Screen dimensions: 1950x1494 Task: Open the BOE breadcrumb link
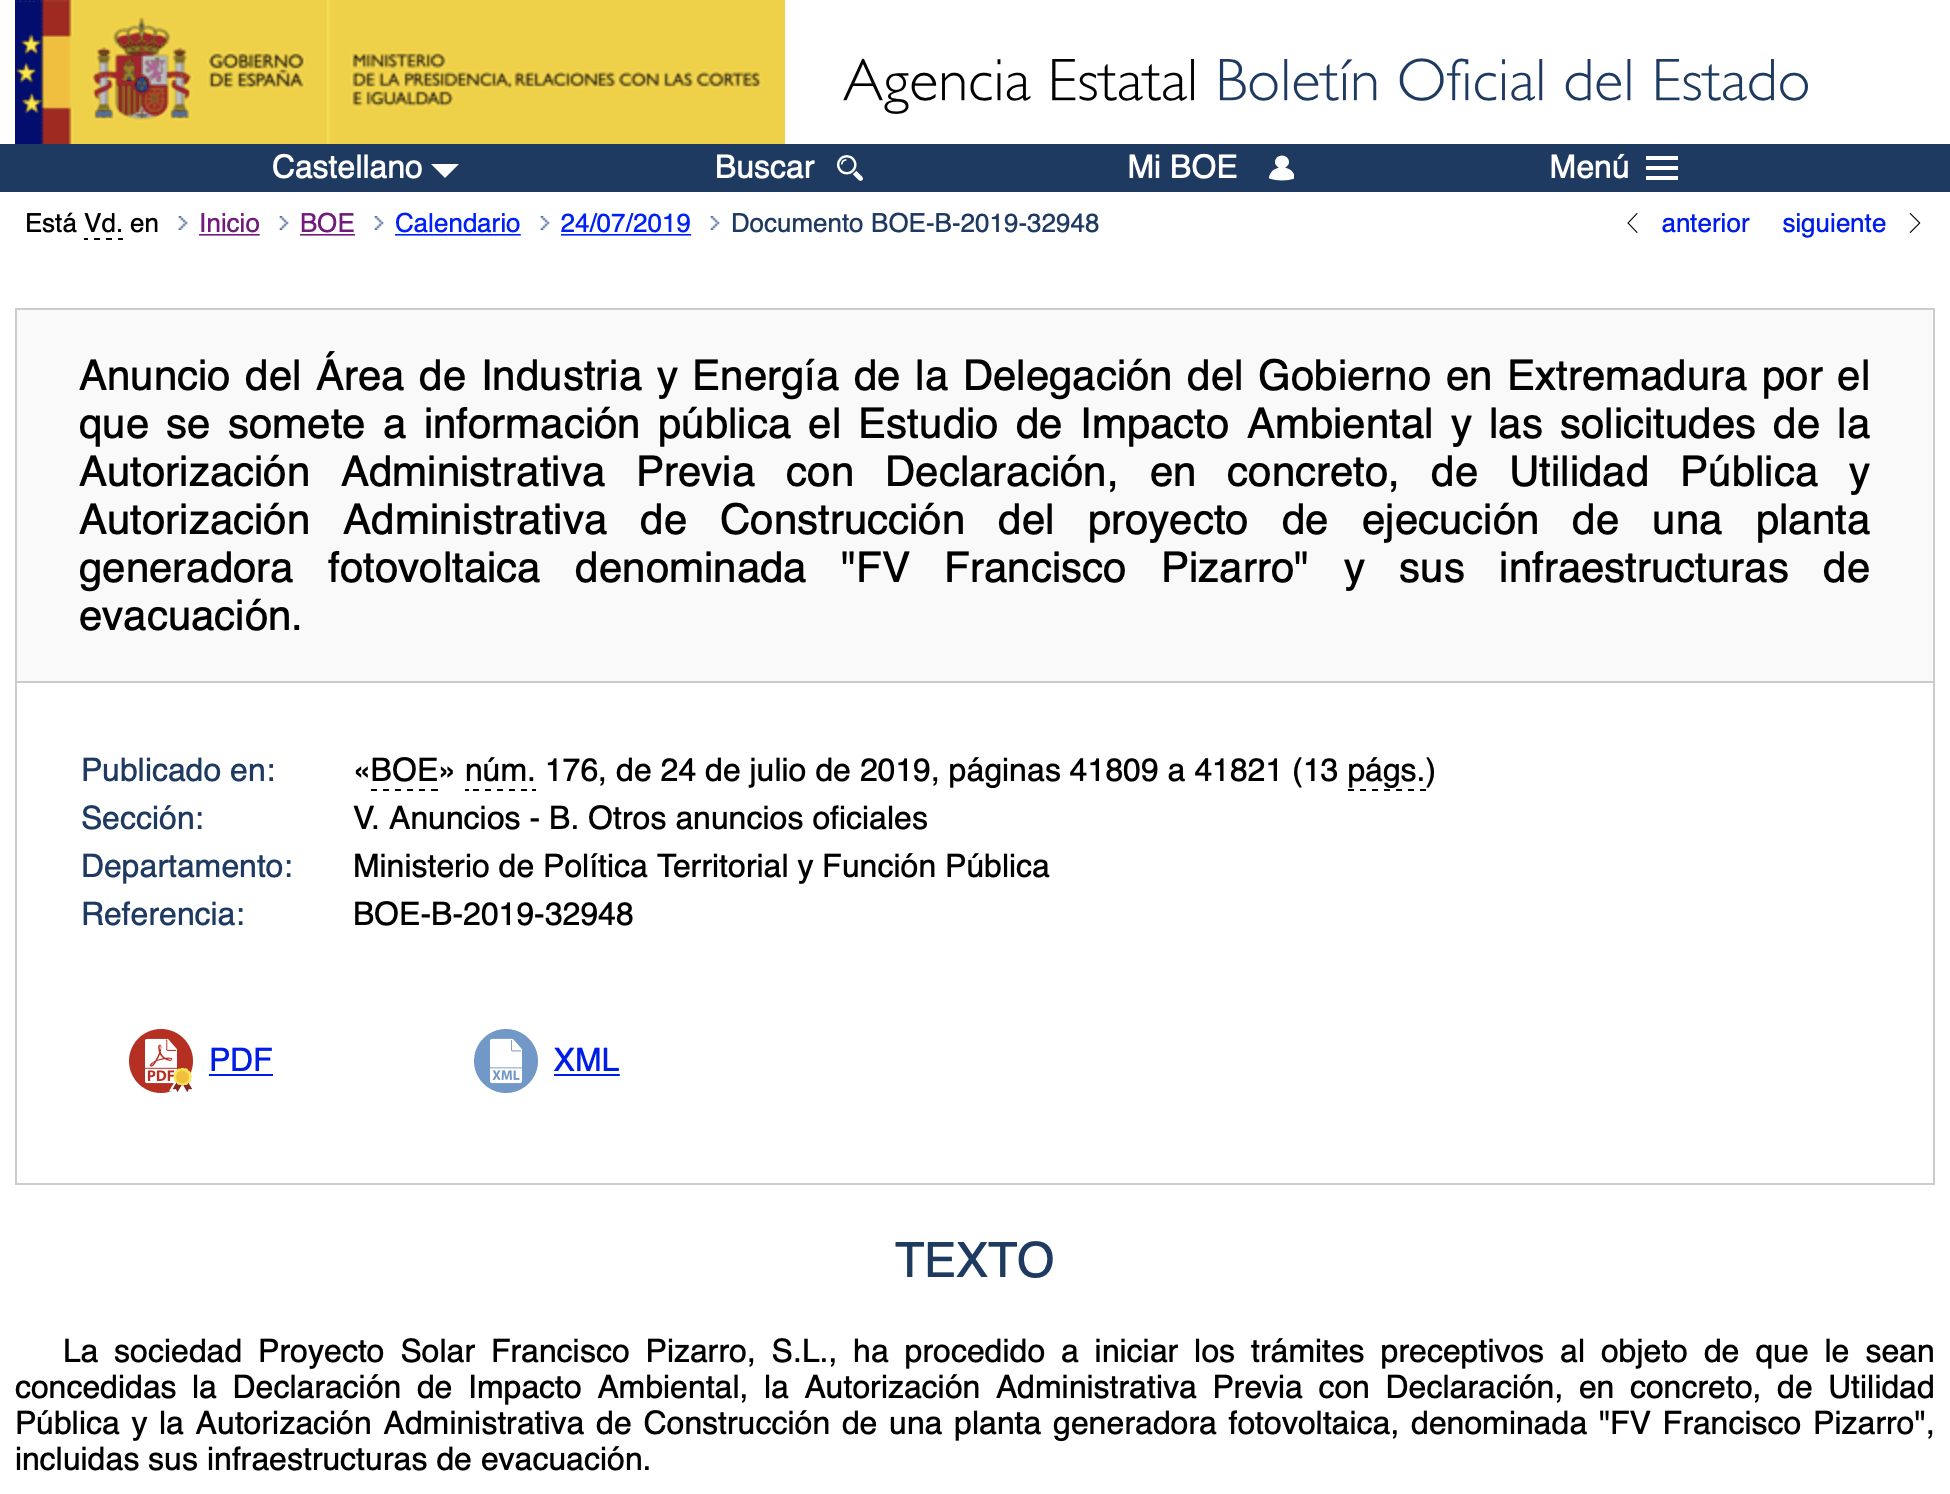click(327, 223)
